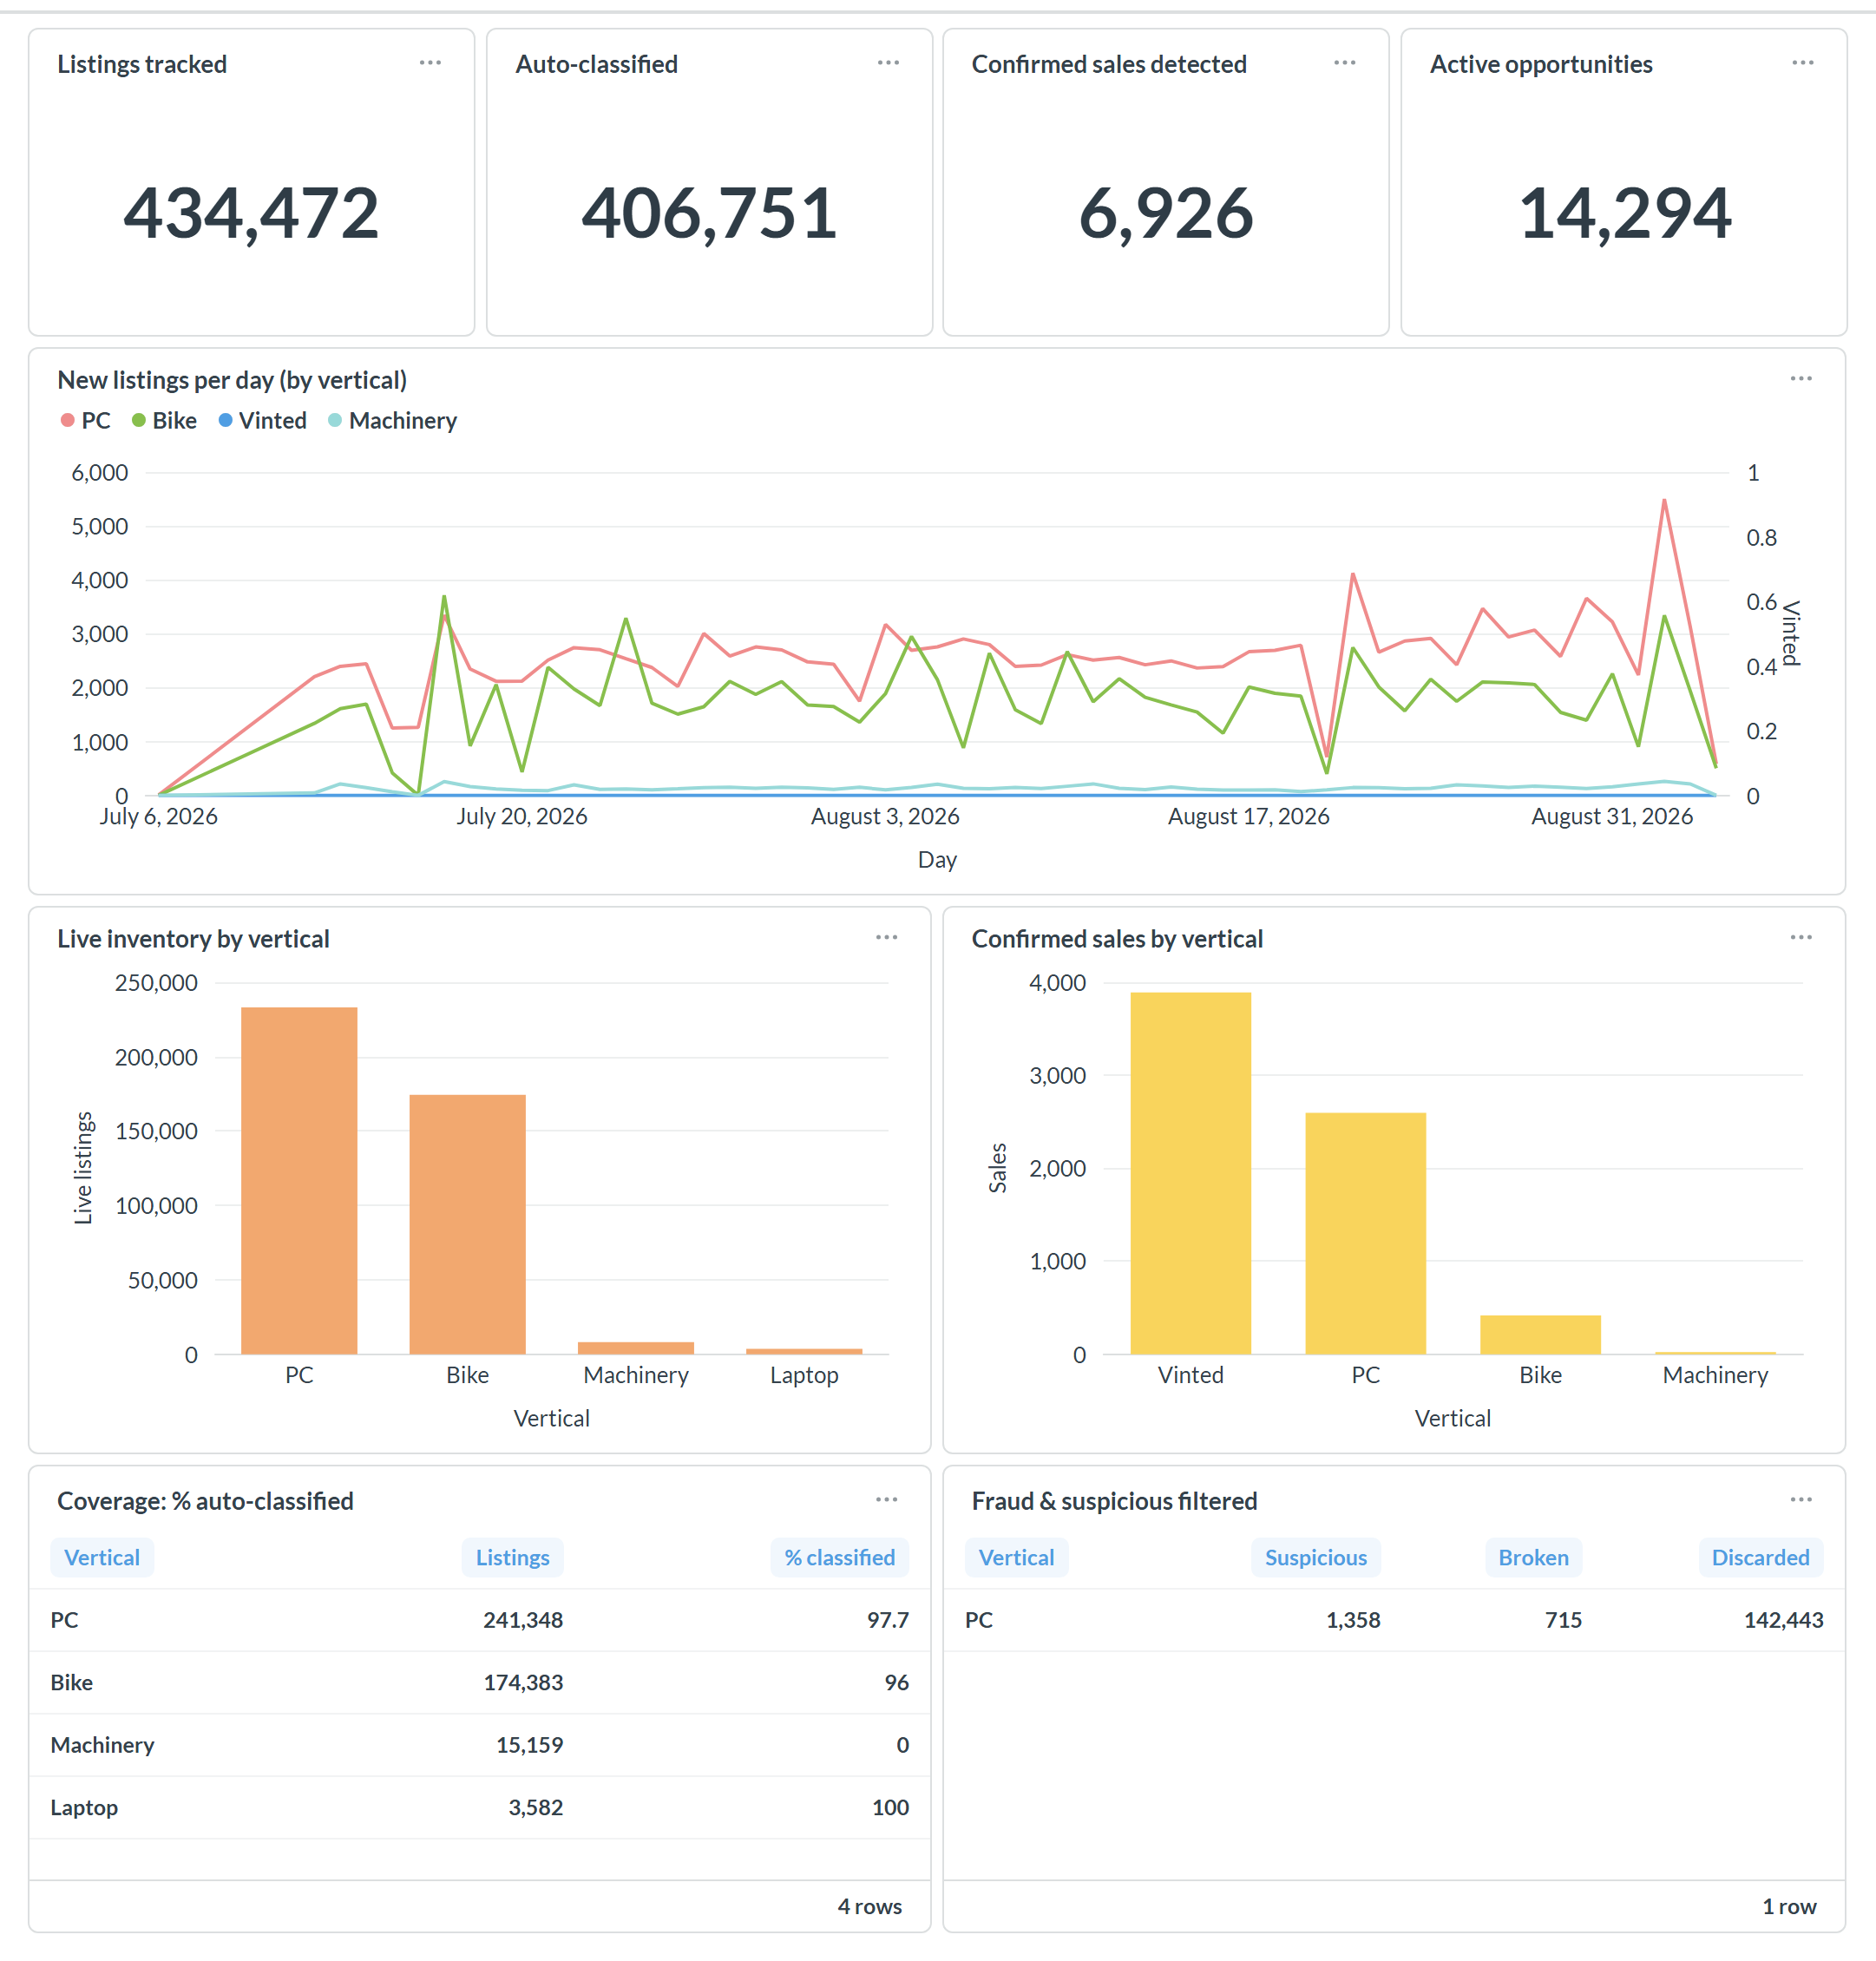The height and width of the screenshot is (1961, 1876).
Task: Open Active opportunities card ellipsis menu
Action: click(1803, 63)
